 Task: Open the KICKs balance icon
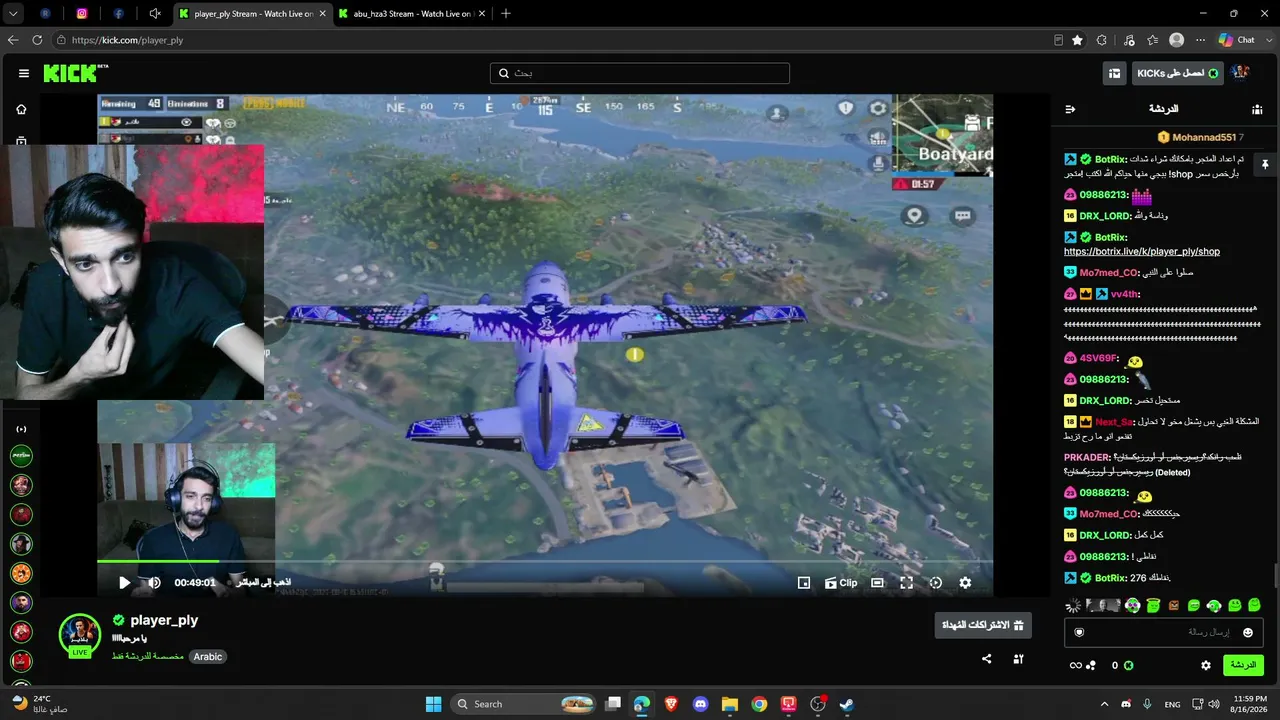coord(1128,665)
